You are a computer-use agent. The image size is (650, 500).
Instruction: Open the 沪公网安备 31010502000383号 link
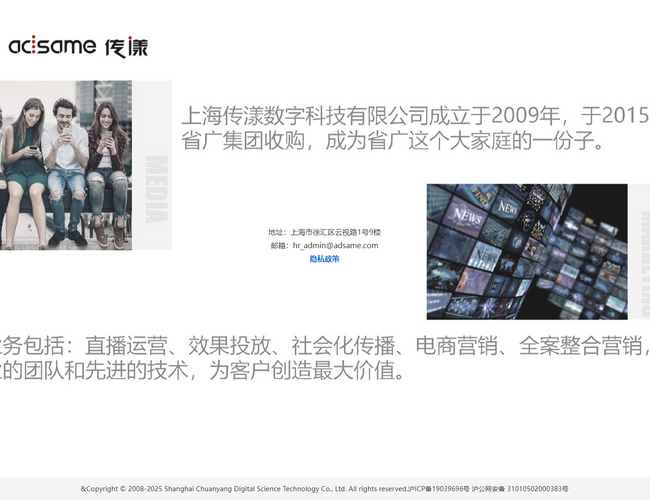click(x=520, y=489)
